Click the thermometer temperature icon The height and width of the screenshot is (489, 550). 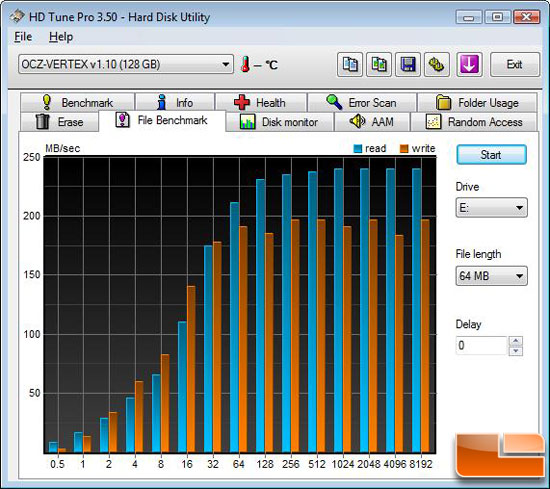point(246,65)
